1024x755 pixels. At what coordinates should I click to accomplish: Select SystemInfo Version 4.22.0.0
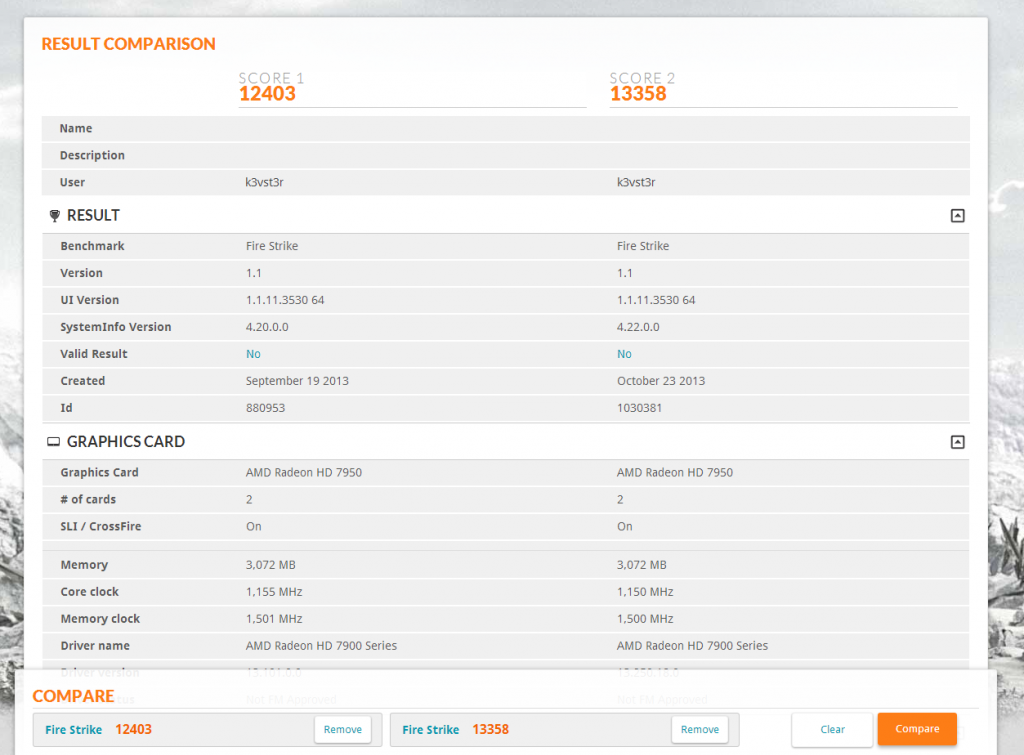[x=638, y=327]
